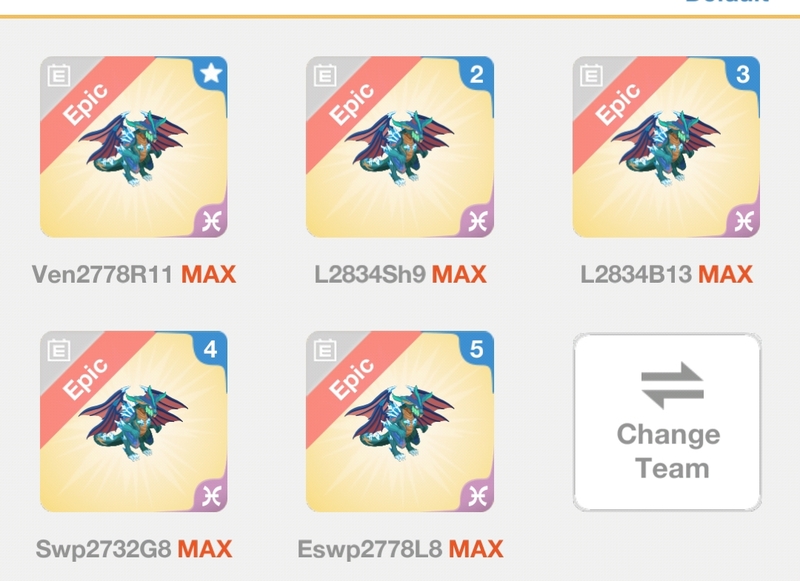The image size is (800, 581).
Task: Open the notes icon on Ven2778R11 card
Action: tap(59, 75)
